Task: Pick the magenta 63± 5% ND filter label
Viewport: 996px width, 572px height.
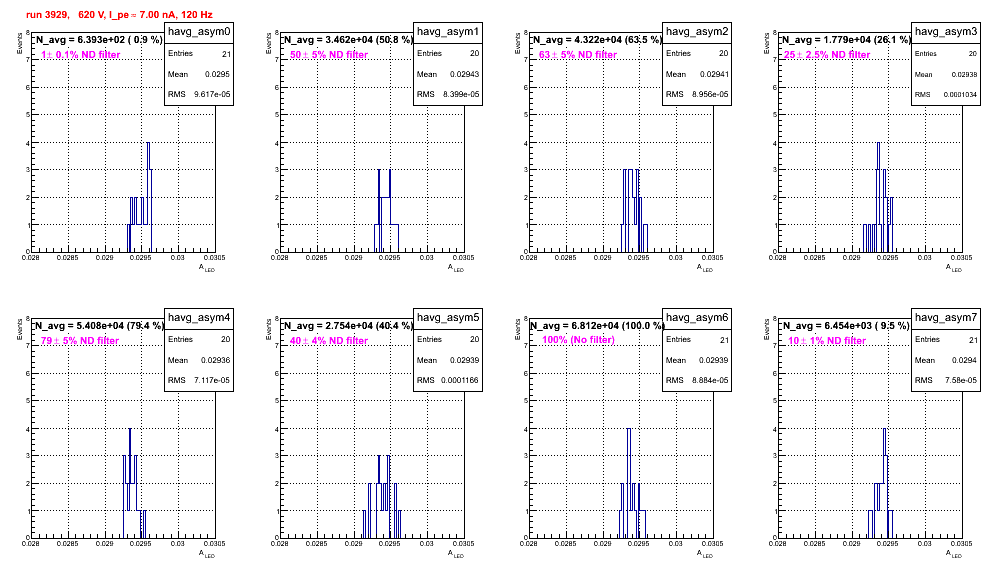Action: (x=578, y=55)
